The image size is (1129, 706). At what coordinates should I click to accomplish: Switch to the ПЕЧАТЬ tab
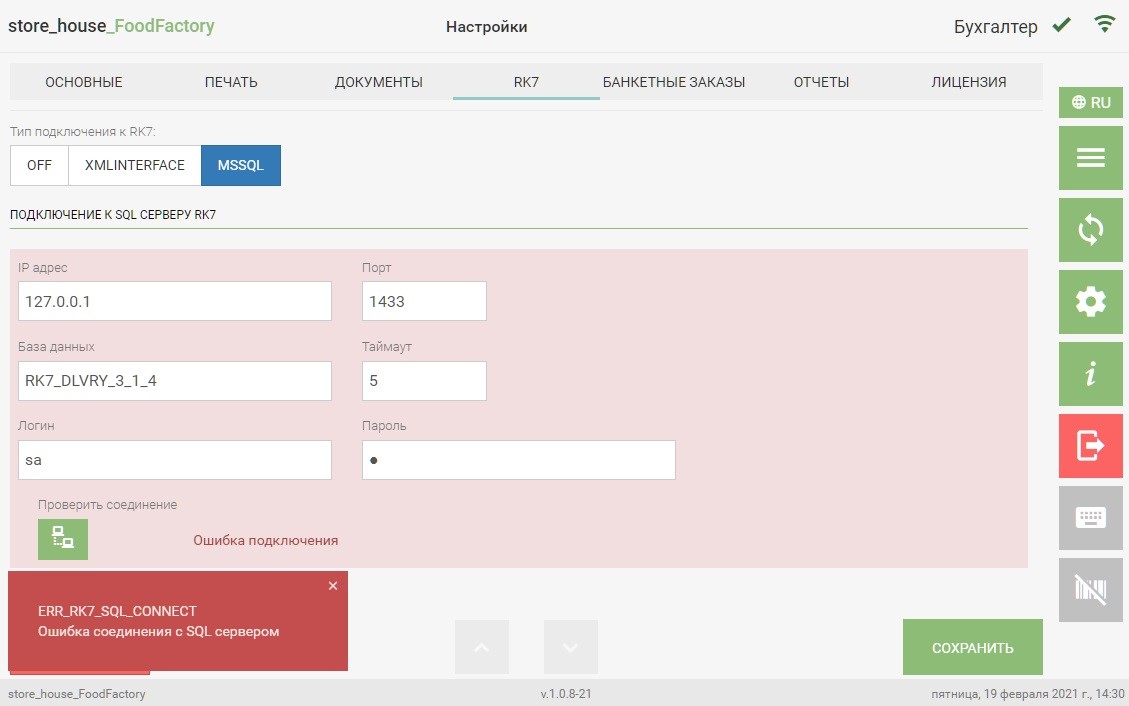pyautogui.click(x=231, y=82)
